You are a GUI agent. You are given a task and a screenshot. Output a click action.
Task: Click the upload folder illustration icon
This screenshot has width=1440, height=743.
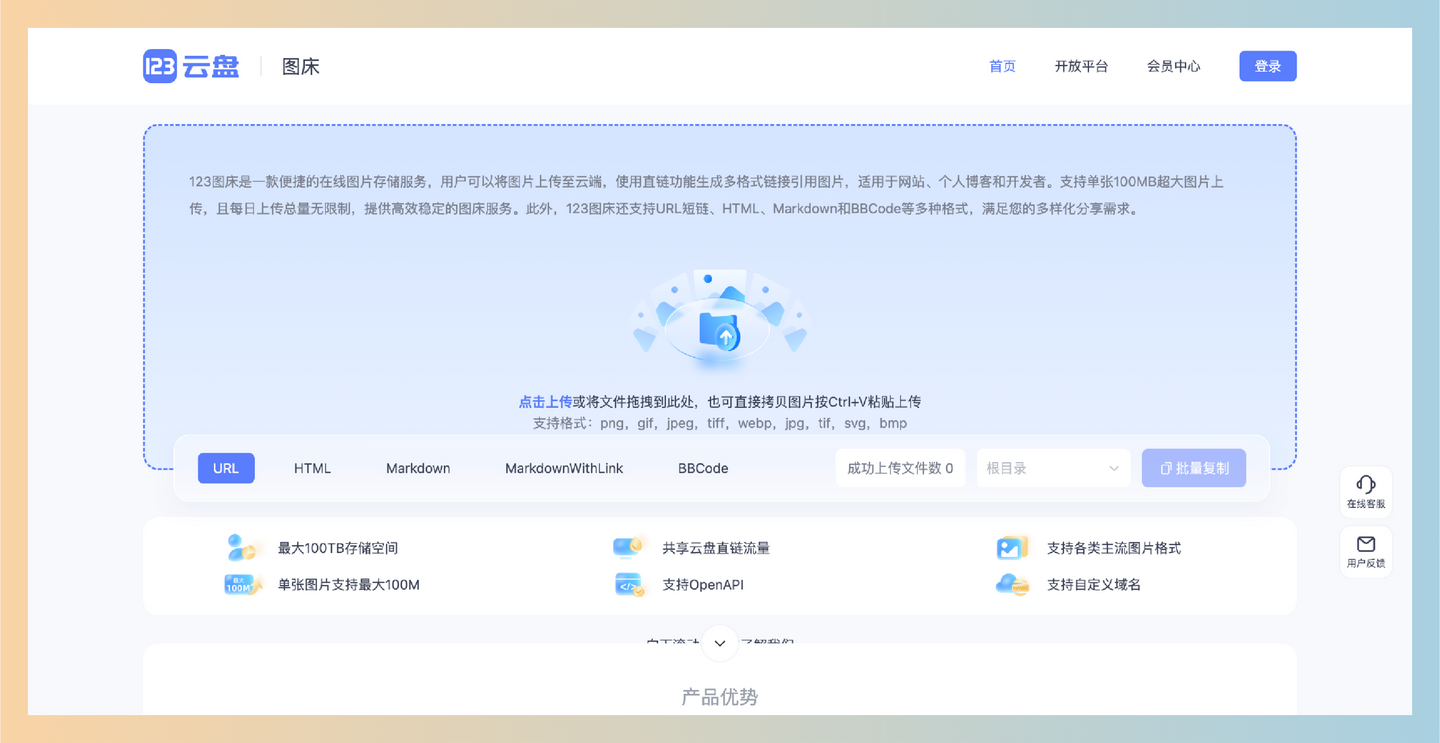(x=719, y=325)
